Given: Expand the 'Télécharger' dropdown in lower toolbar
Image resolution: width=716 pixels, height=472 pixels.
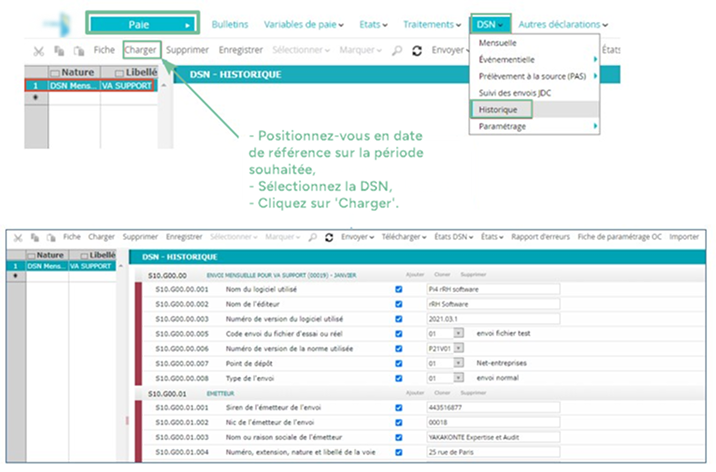Looking at the screenshot, I should 403,238.
